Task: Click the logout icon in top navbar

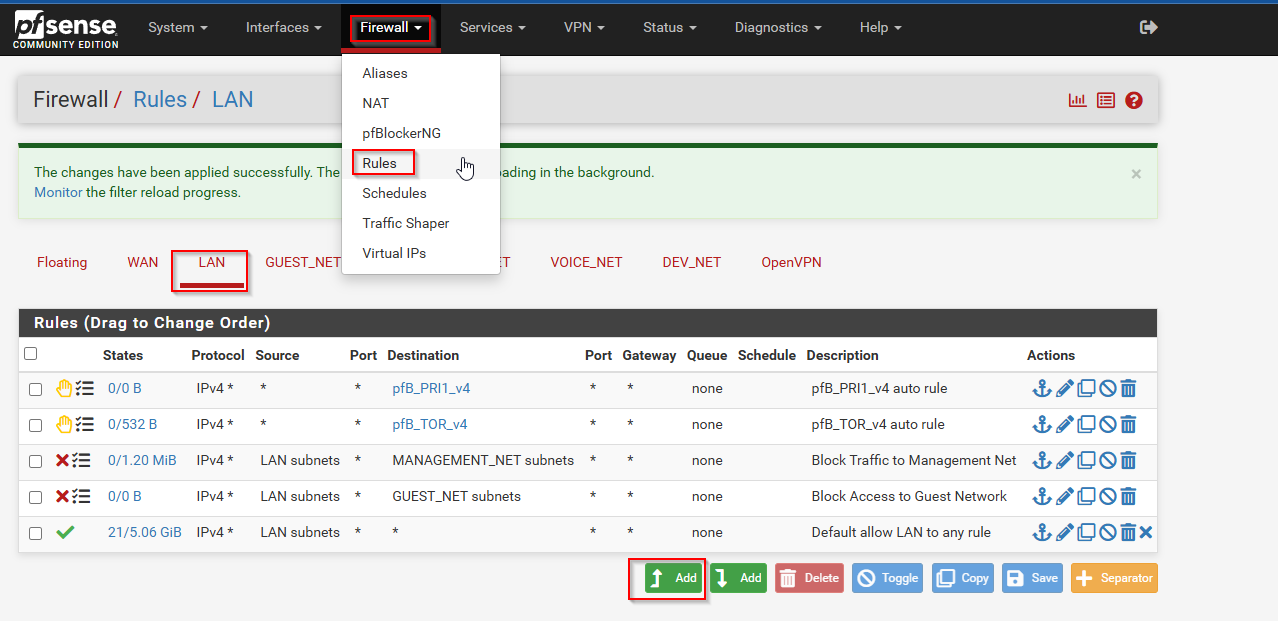Action: 1148,27
